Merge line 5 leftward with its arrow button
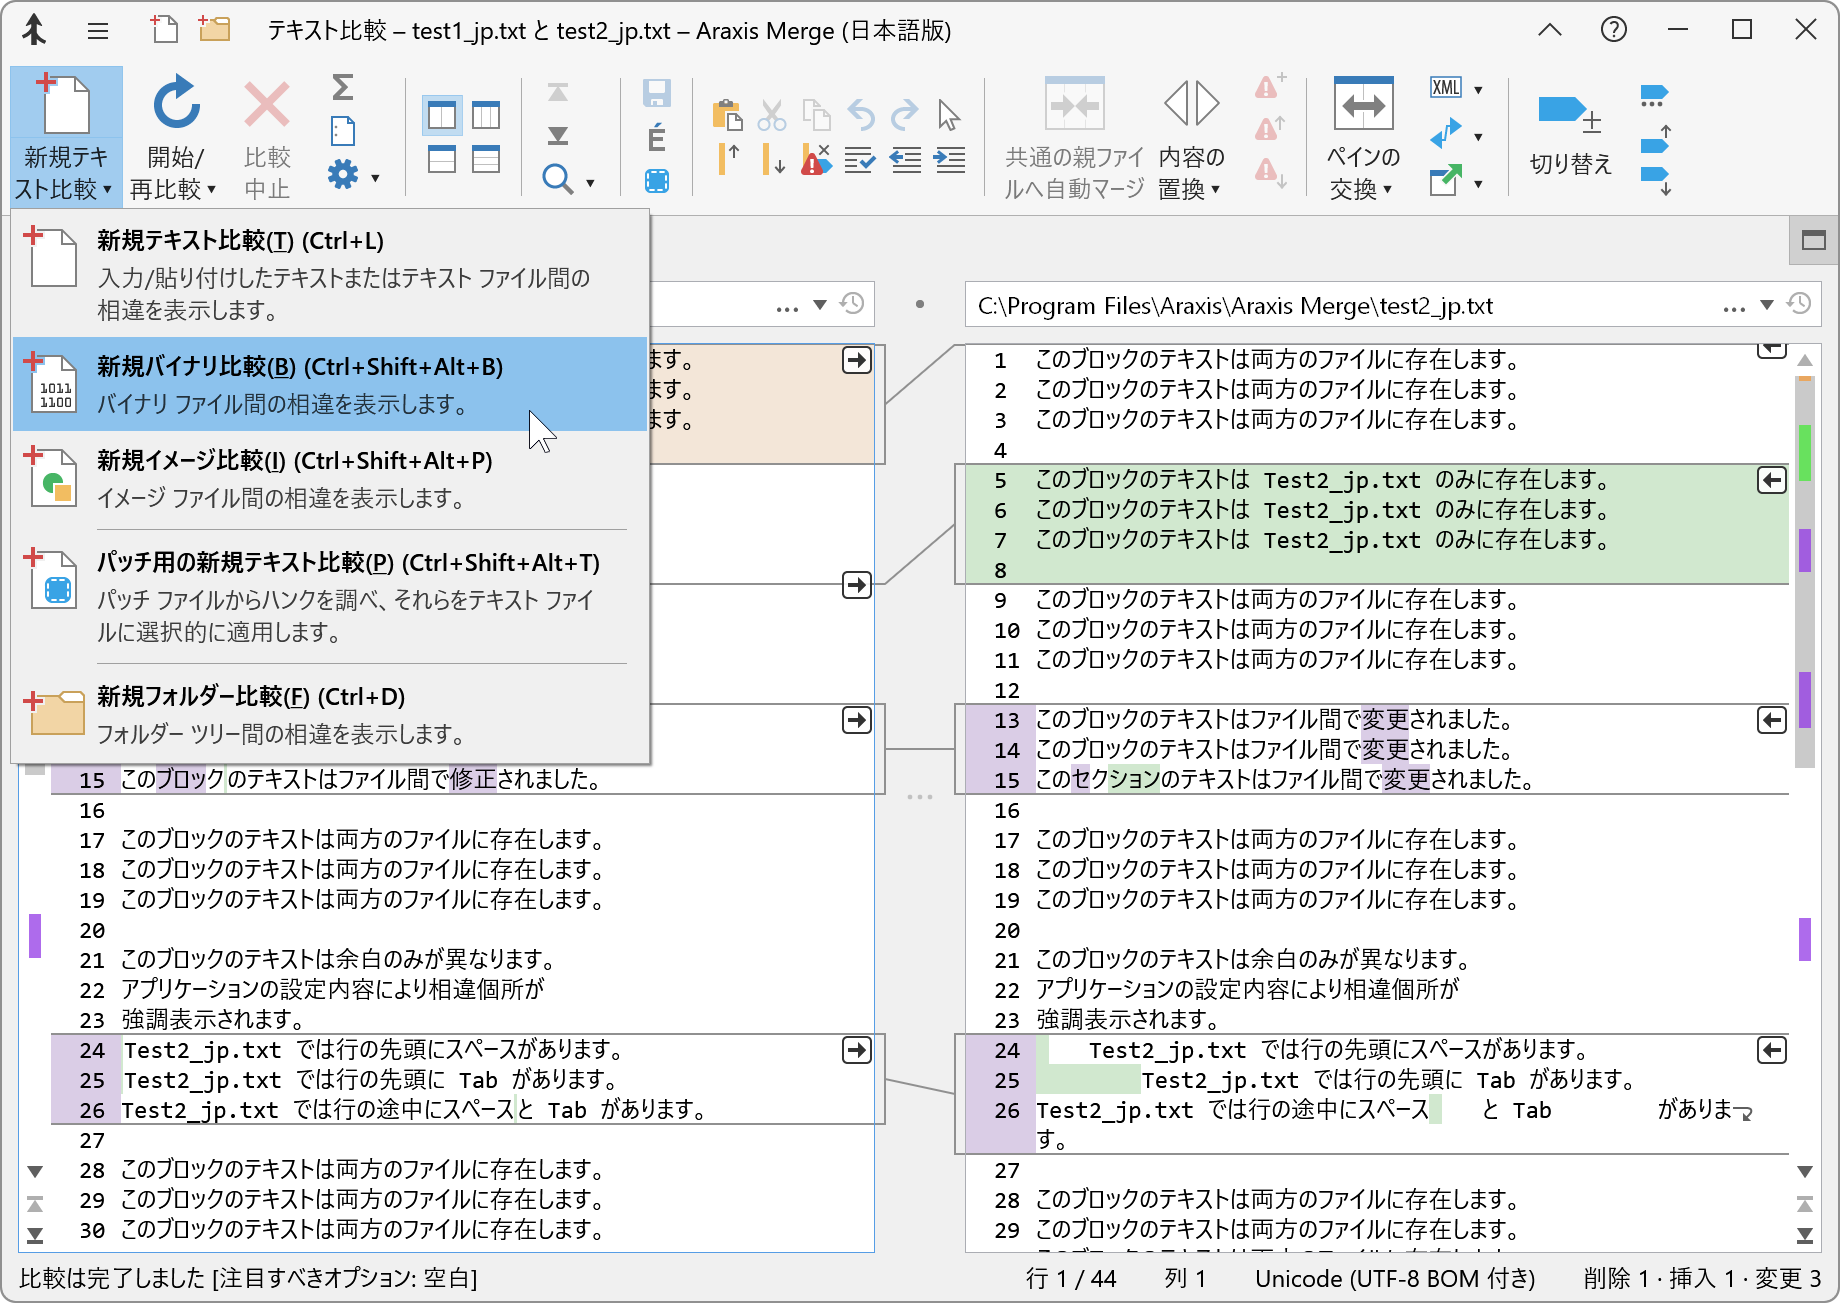 [x=1771, y=480]
